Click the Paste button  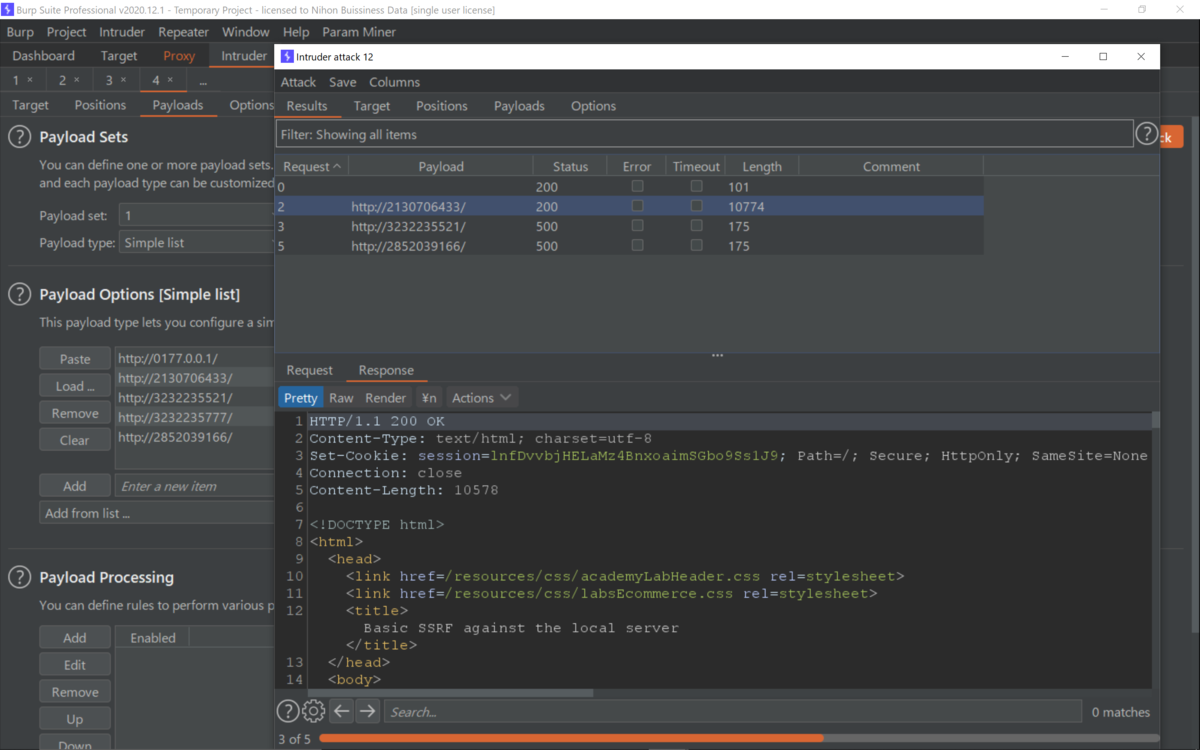tap(75, 359)
